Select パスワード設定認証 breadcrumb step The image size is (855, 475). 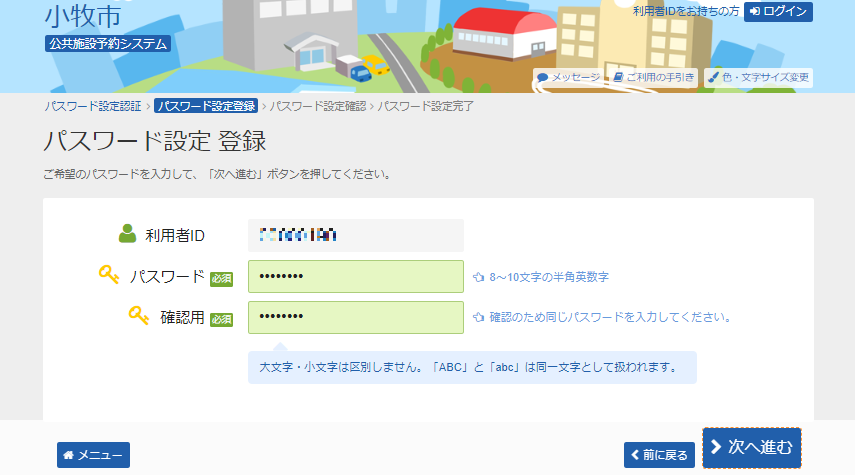click(93, 106)
